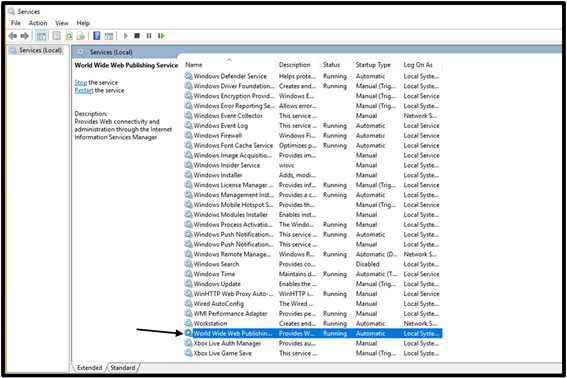
Task: Select WinHTTP Web Proxy Auto-Discovery row
Action: [313, 294]
